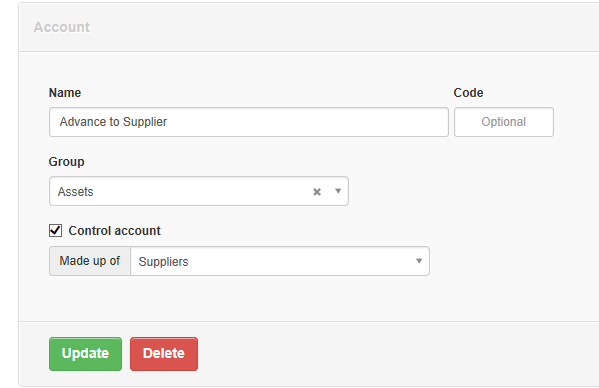
Task: Click the Optional placeholder text
Action: tap(503, 122)
